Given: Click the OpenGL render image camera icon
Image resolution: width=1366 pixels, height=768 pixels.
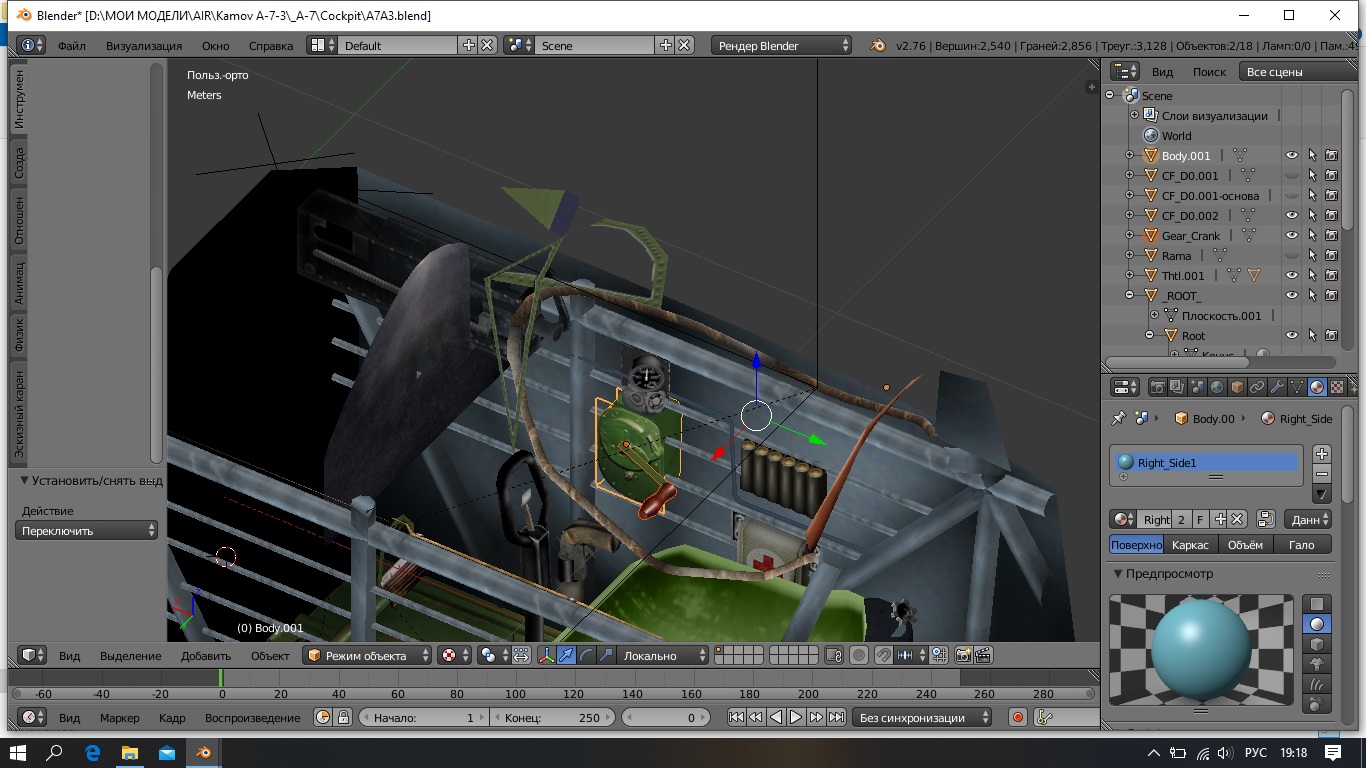Looking at the screenshot, I should pos(964,656).
